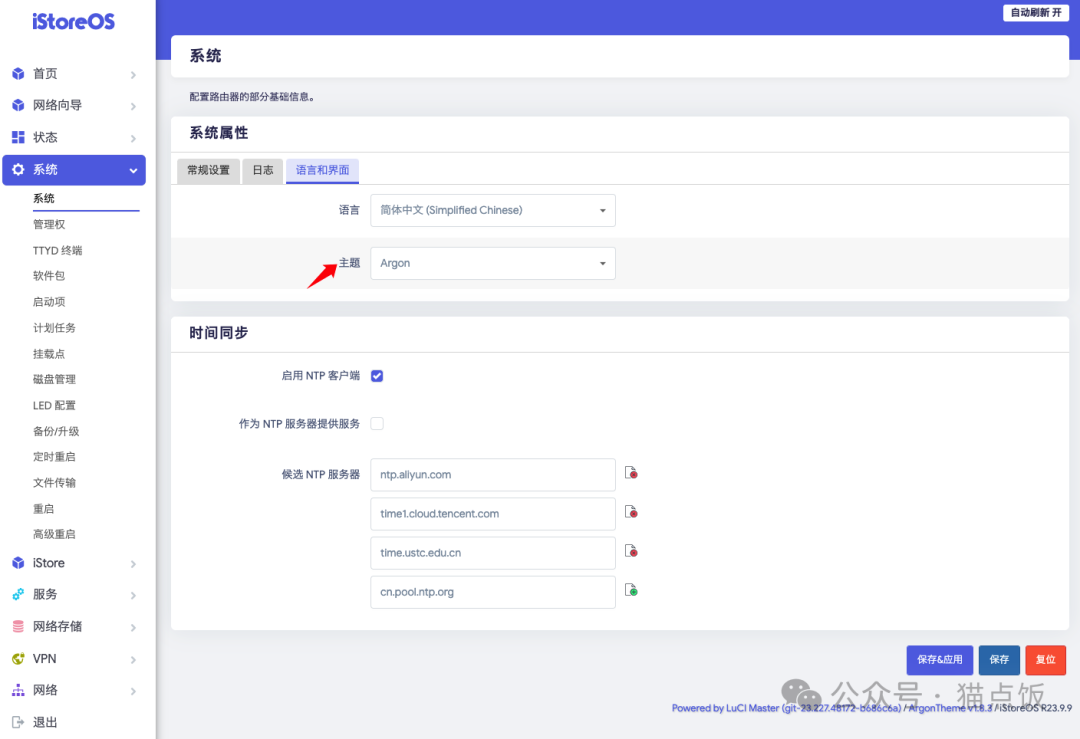This screenshot has height=739, width=1080.
Task: Enable 作为 NTP 服务器提供服务 checkbox
Action: [x=377, y=423]
